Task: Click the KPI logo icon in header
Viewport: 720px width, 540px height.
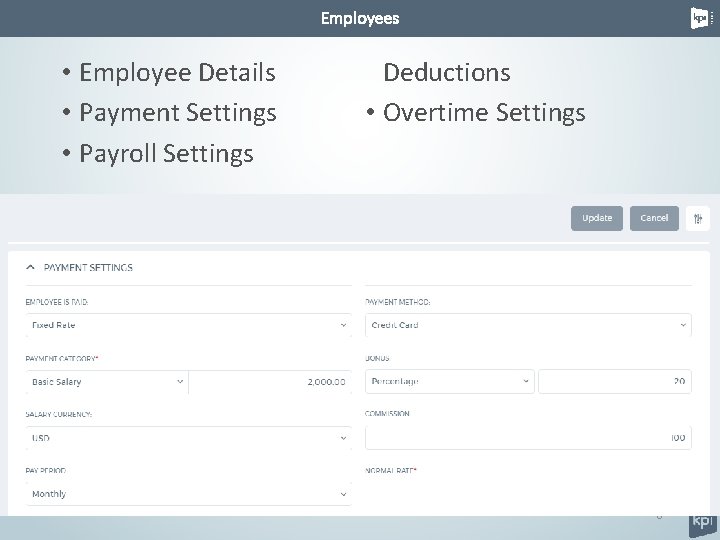Action: tap(701, 18)
